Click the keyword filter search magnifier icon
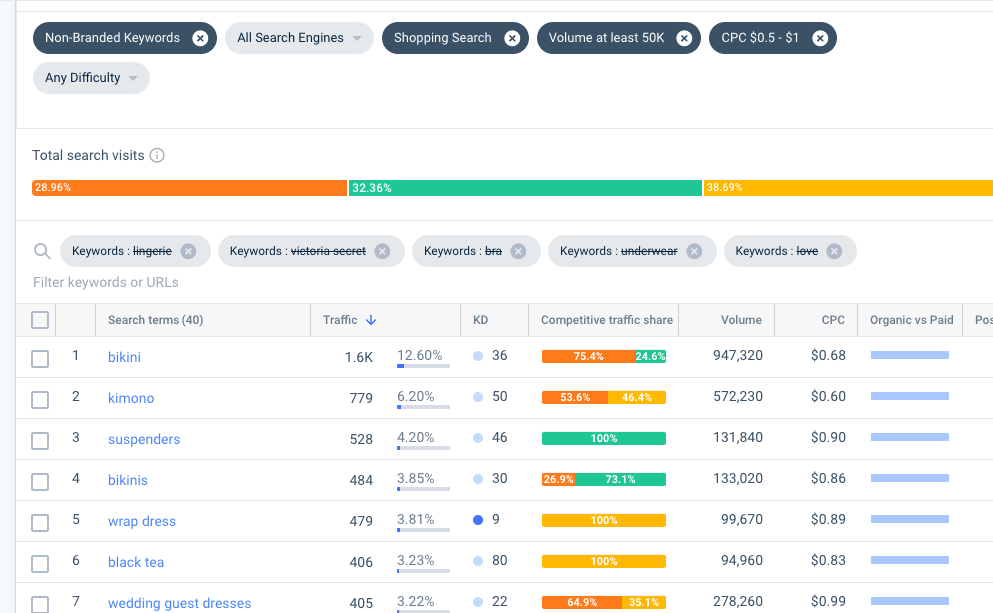This screenshot has height=613, width=993. click(42, 251)
